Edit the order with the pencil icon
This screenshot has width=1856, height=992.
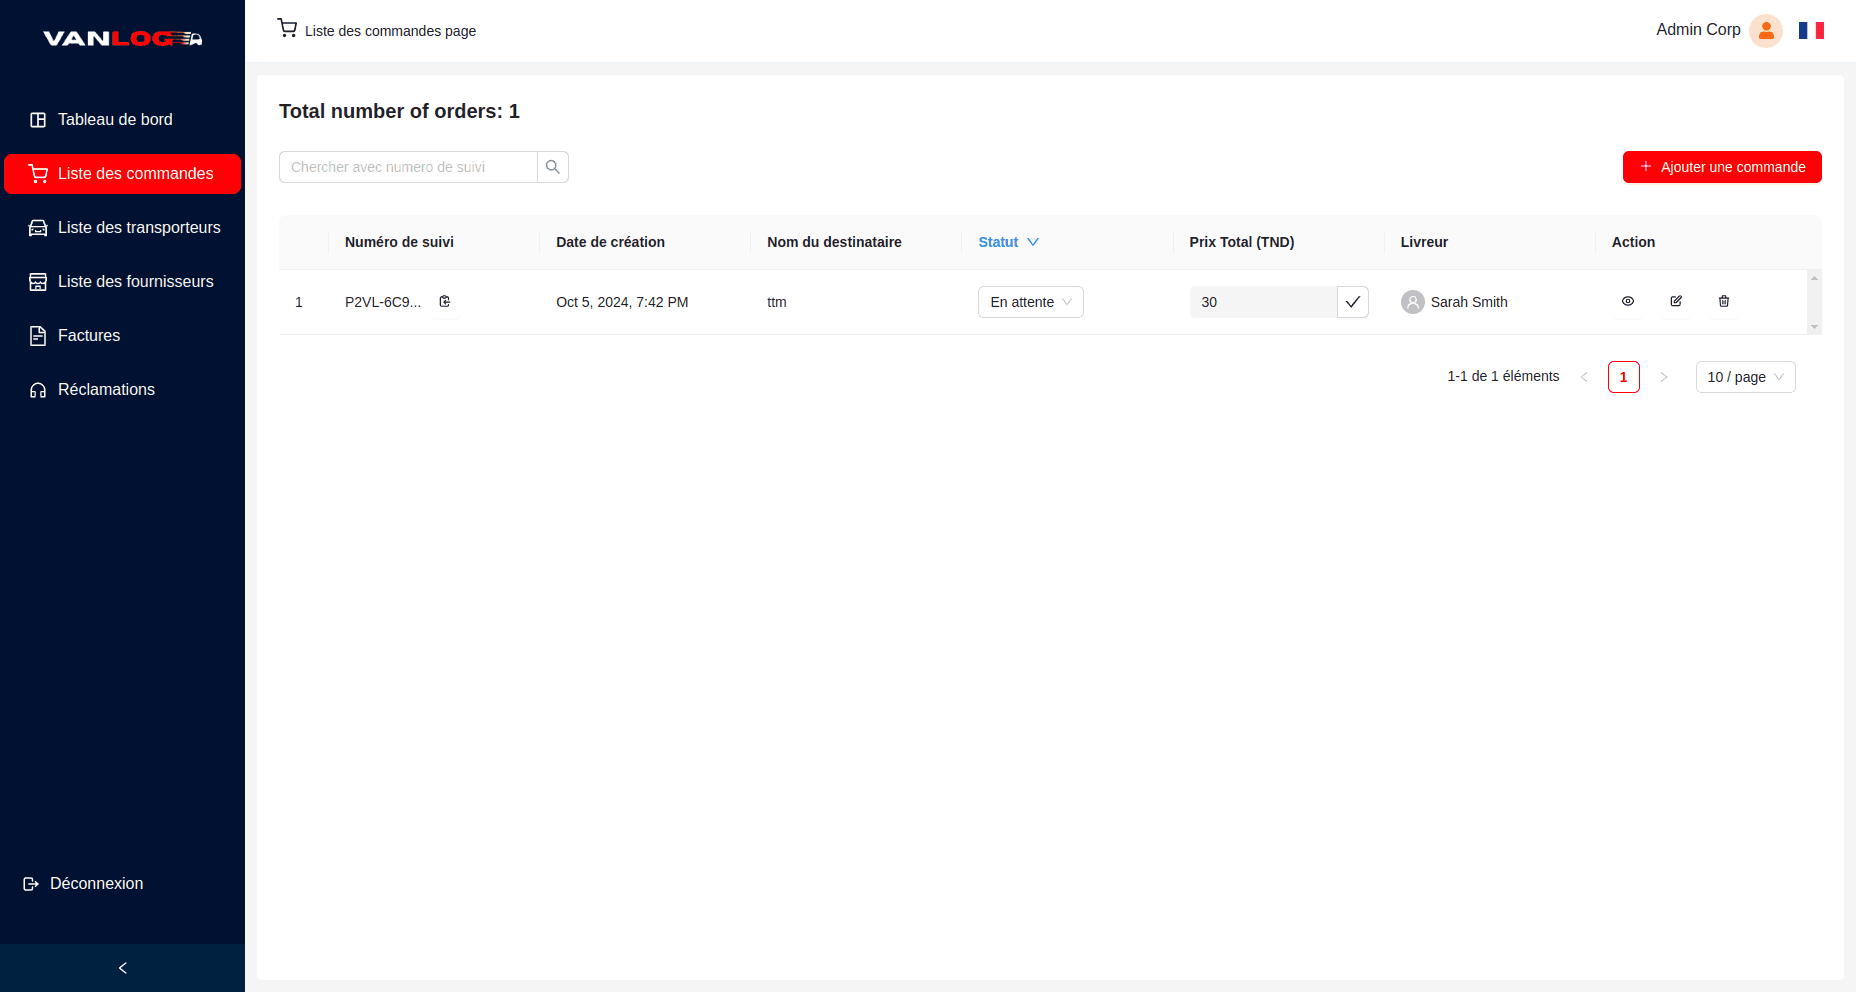pyautogui.click(x=1676, y=301)
